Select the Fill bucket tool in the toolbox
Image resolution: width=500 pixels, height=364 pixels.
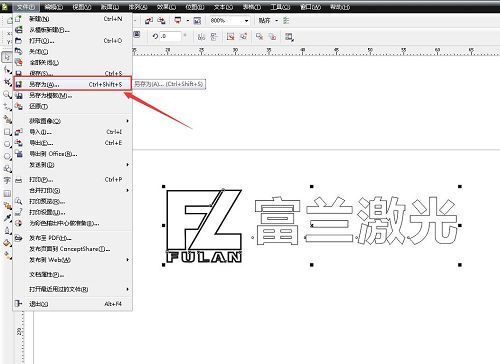(x=7, y=243)
